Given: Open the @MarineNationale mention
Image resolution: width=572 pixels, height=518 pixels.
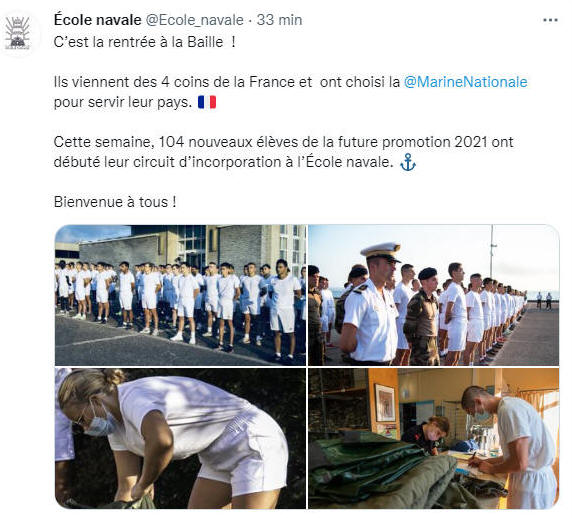Looking at the screenshot, I should coord(465,82).
